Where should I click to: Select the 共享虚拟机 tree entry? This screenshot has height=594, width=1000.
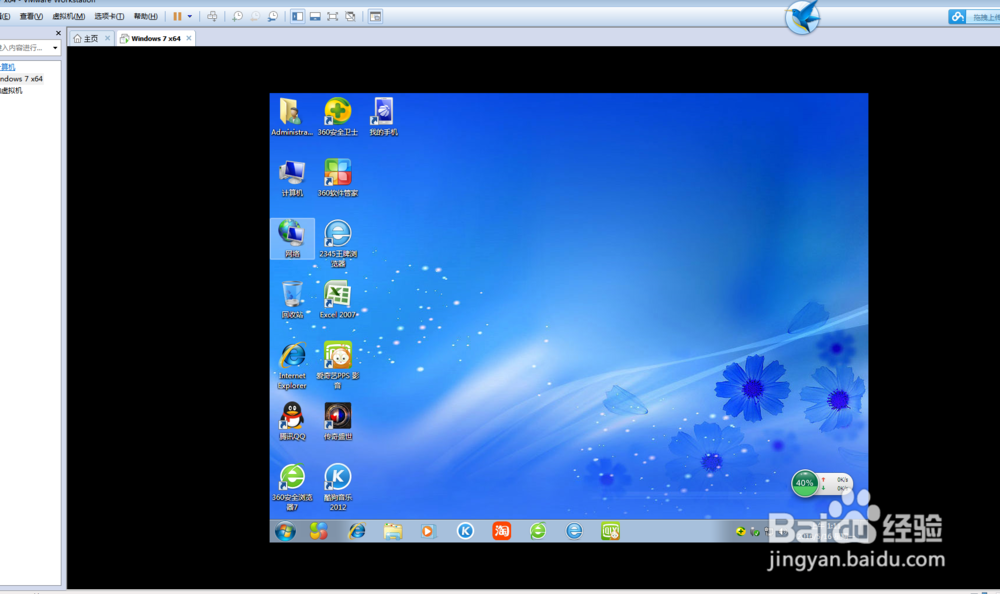[x=11, y=91]
